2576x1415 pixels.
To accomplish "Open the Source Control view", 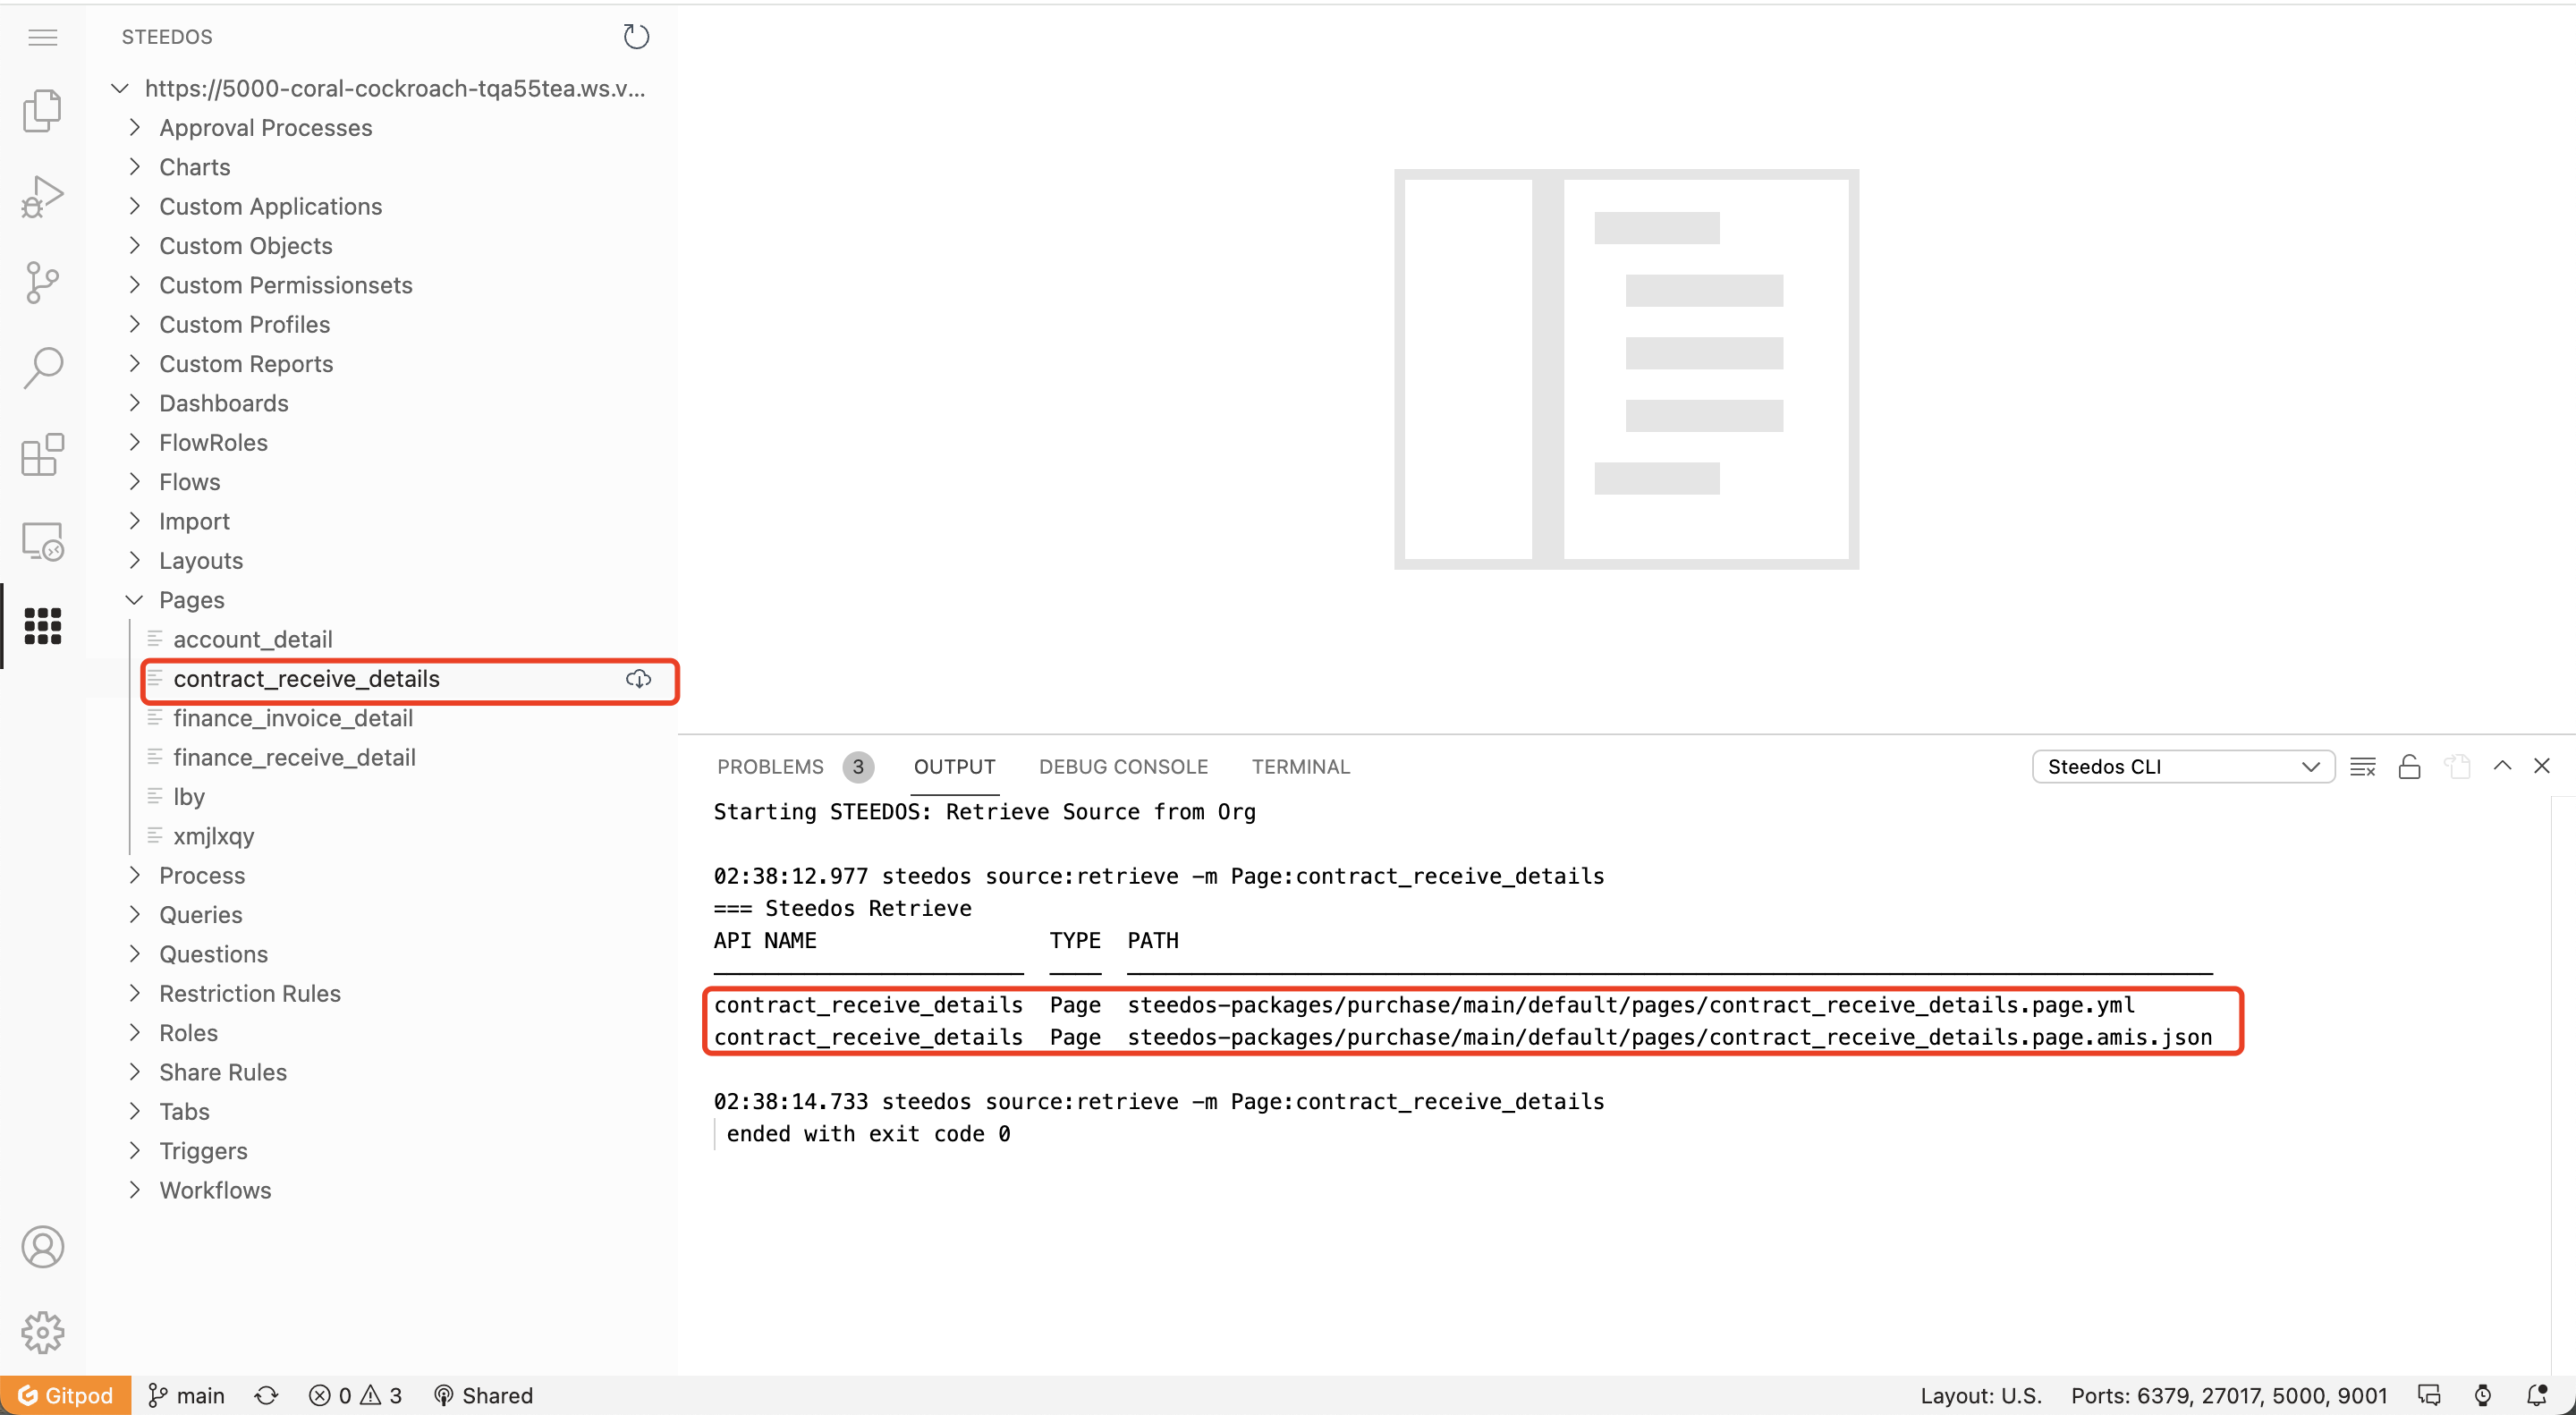I will [42, 282].
